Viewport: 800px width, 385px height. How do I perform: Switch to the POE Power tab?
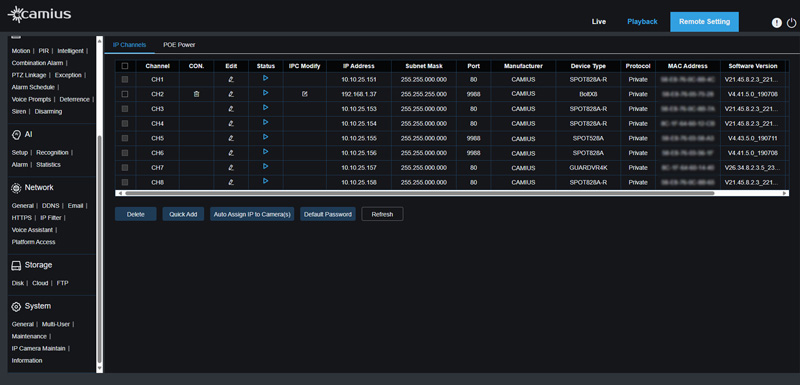(x=179, y=45)
